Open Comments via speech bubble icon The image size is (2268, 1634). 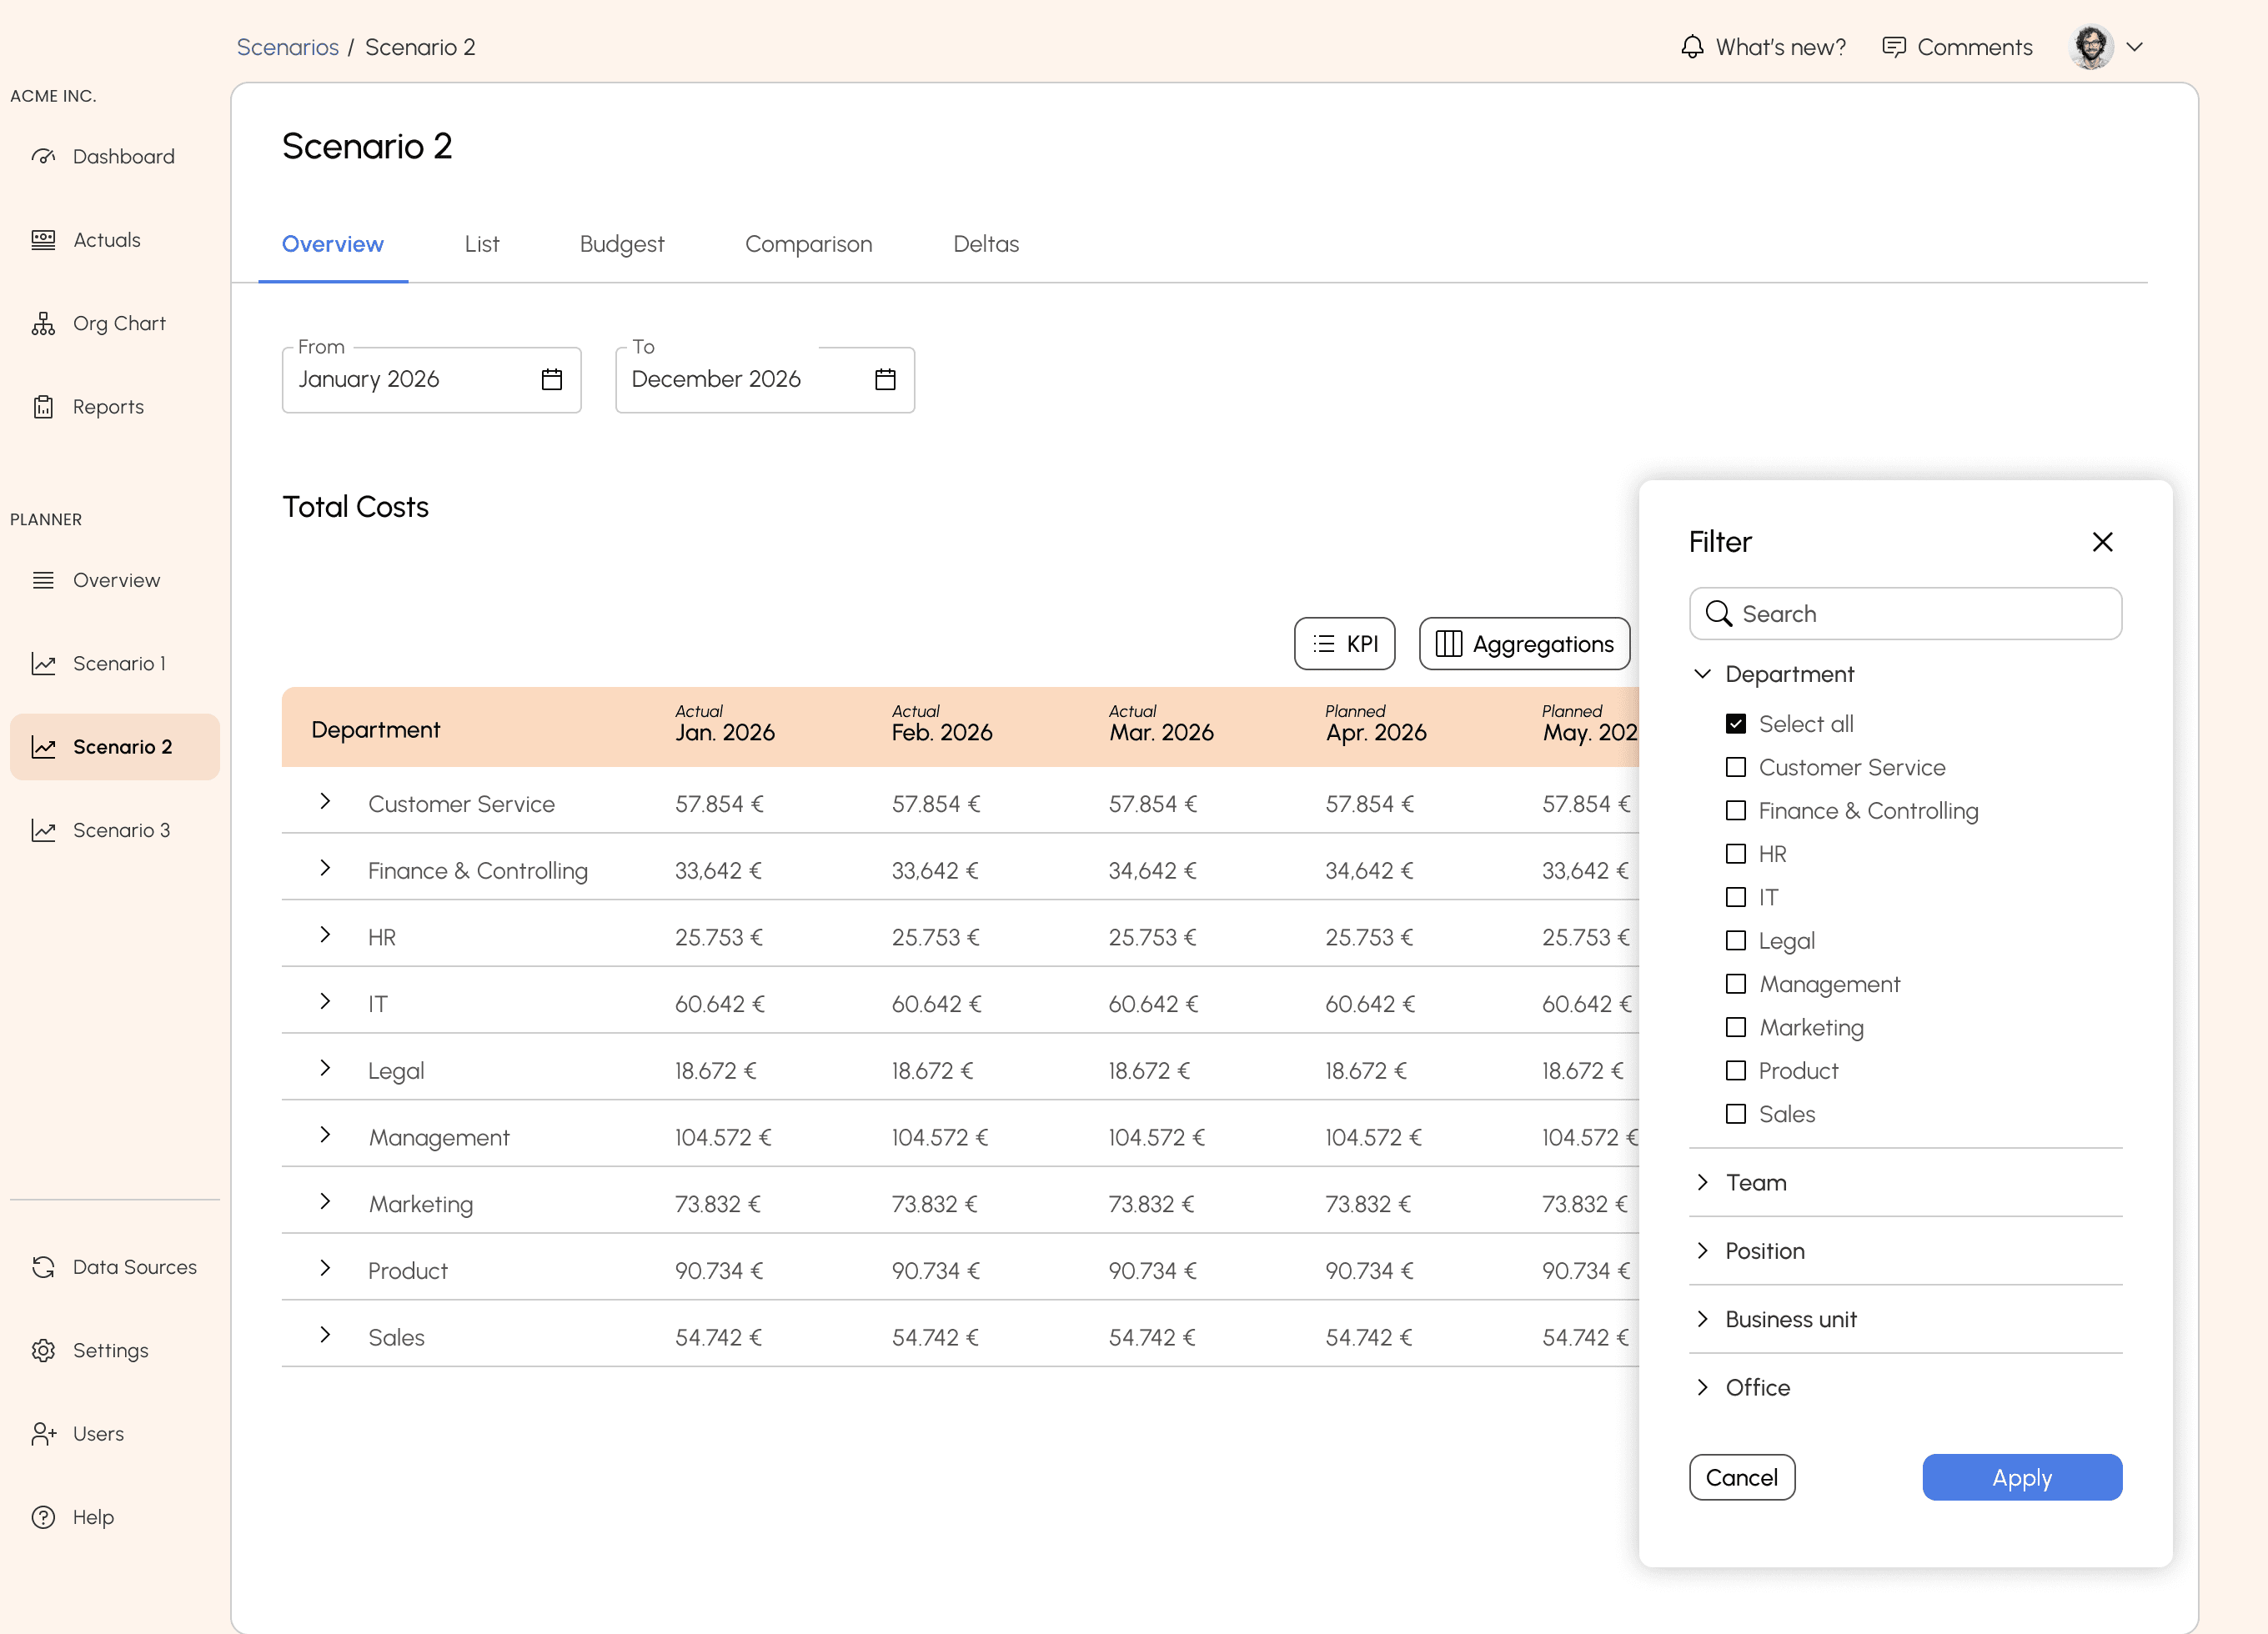coord(1893,47)
